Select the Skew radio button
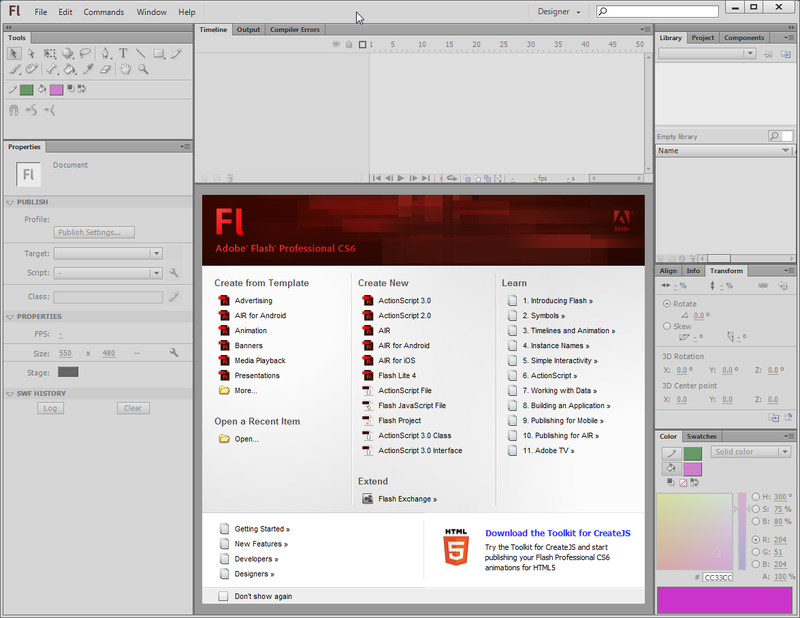The width and height of the screenshot is (800, 618). [668, 326]
